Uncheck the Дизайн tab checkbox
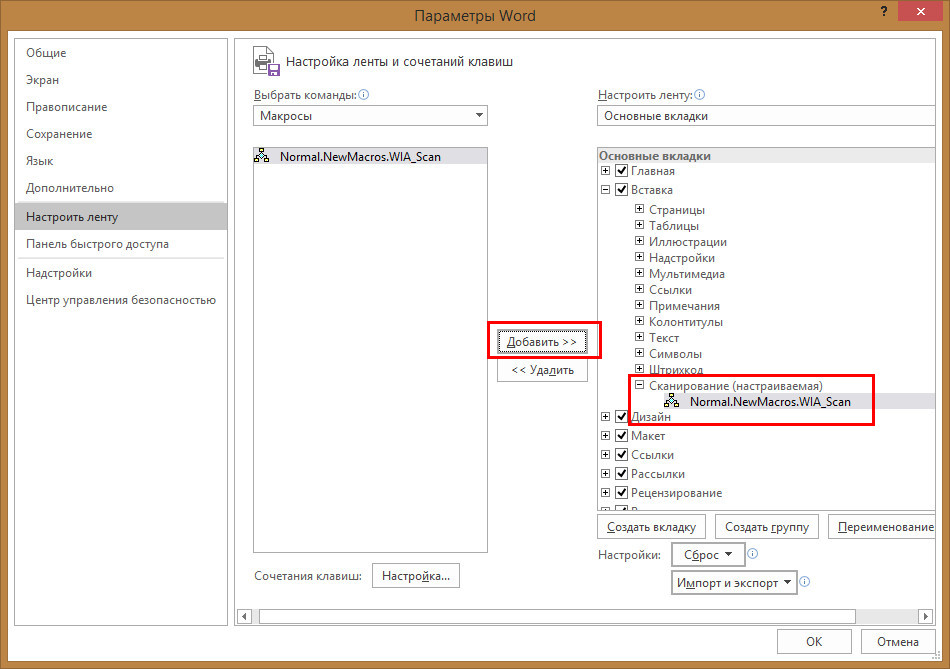Screen dimensions: 950x669 (621, 416)
